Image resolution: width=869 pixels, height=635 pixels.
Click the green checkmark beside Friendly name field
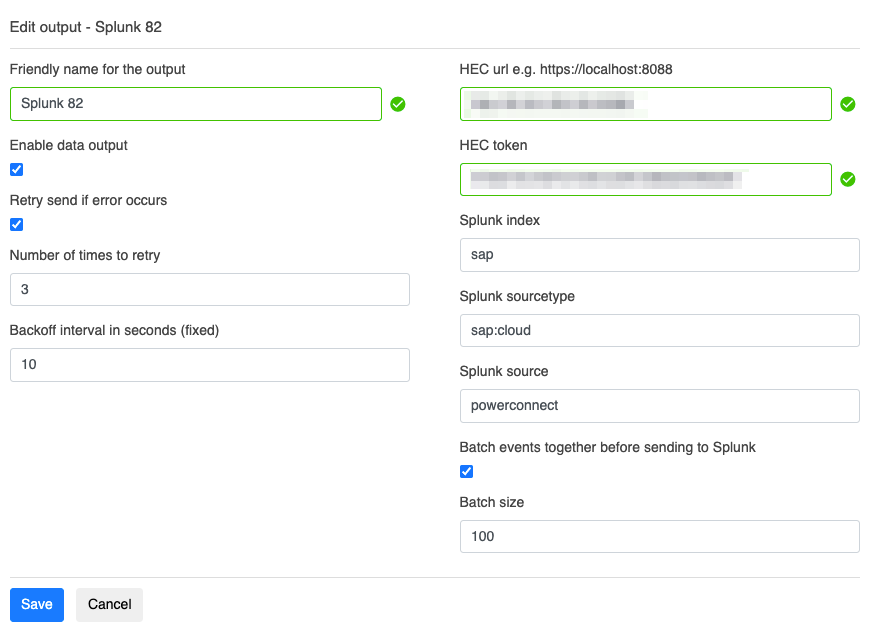tap(398, 104)
